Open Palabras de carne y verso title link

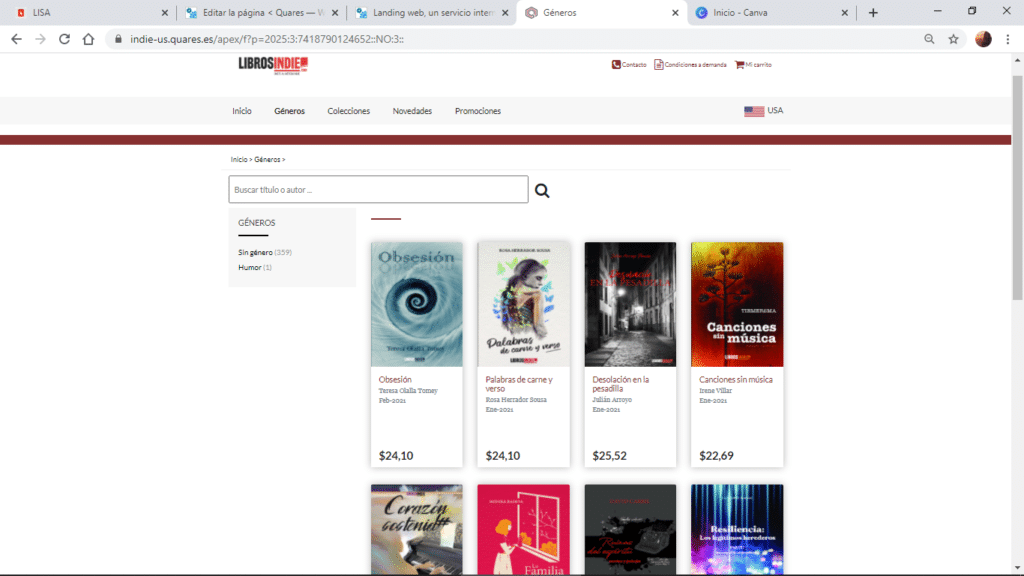tap(519, 384)
